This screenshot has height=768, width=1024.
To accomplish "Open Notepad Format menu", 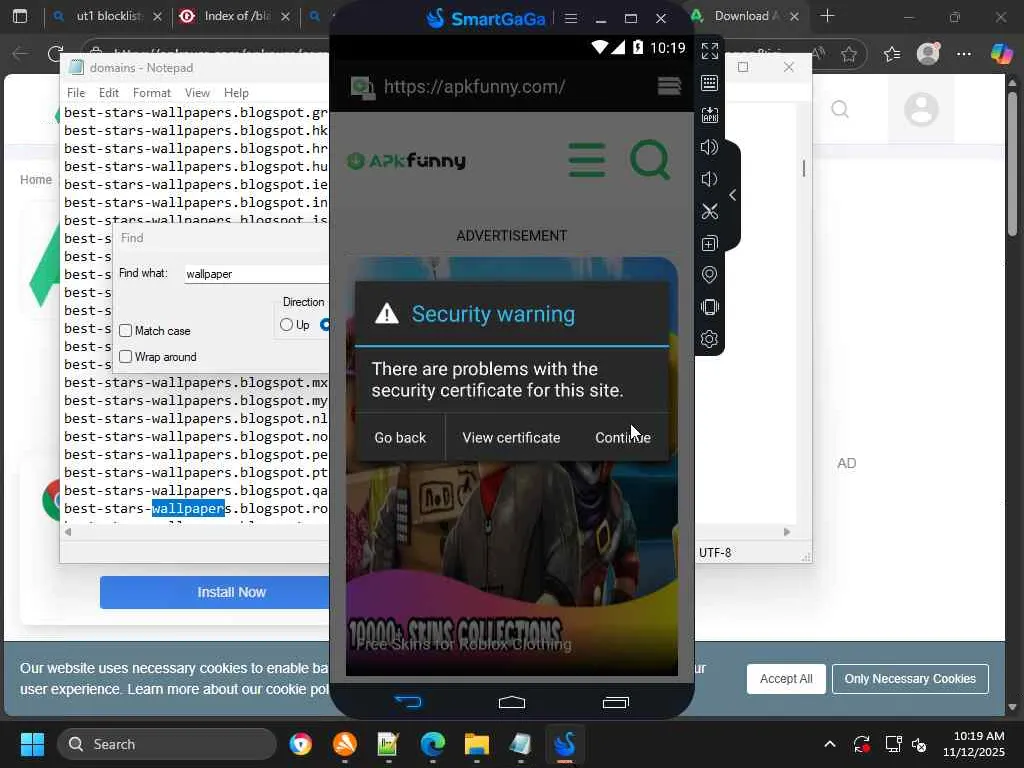I will (x=152, y=93).
